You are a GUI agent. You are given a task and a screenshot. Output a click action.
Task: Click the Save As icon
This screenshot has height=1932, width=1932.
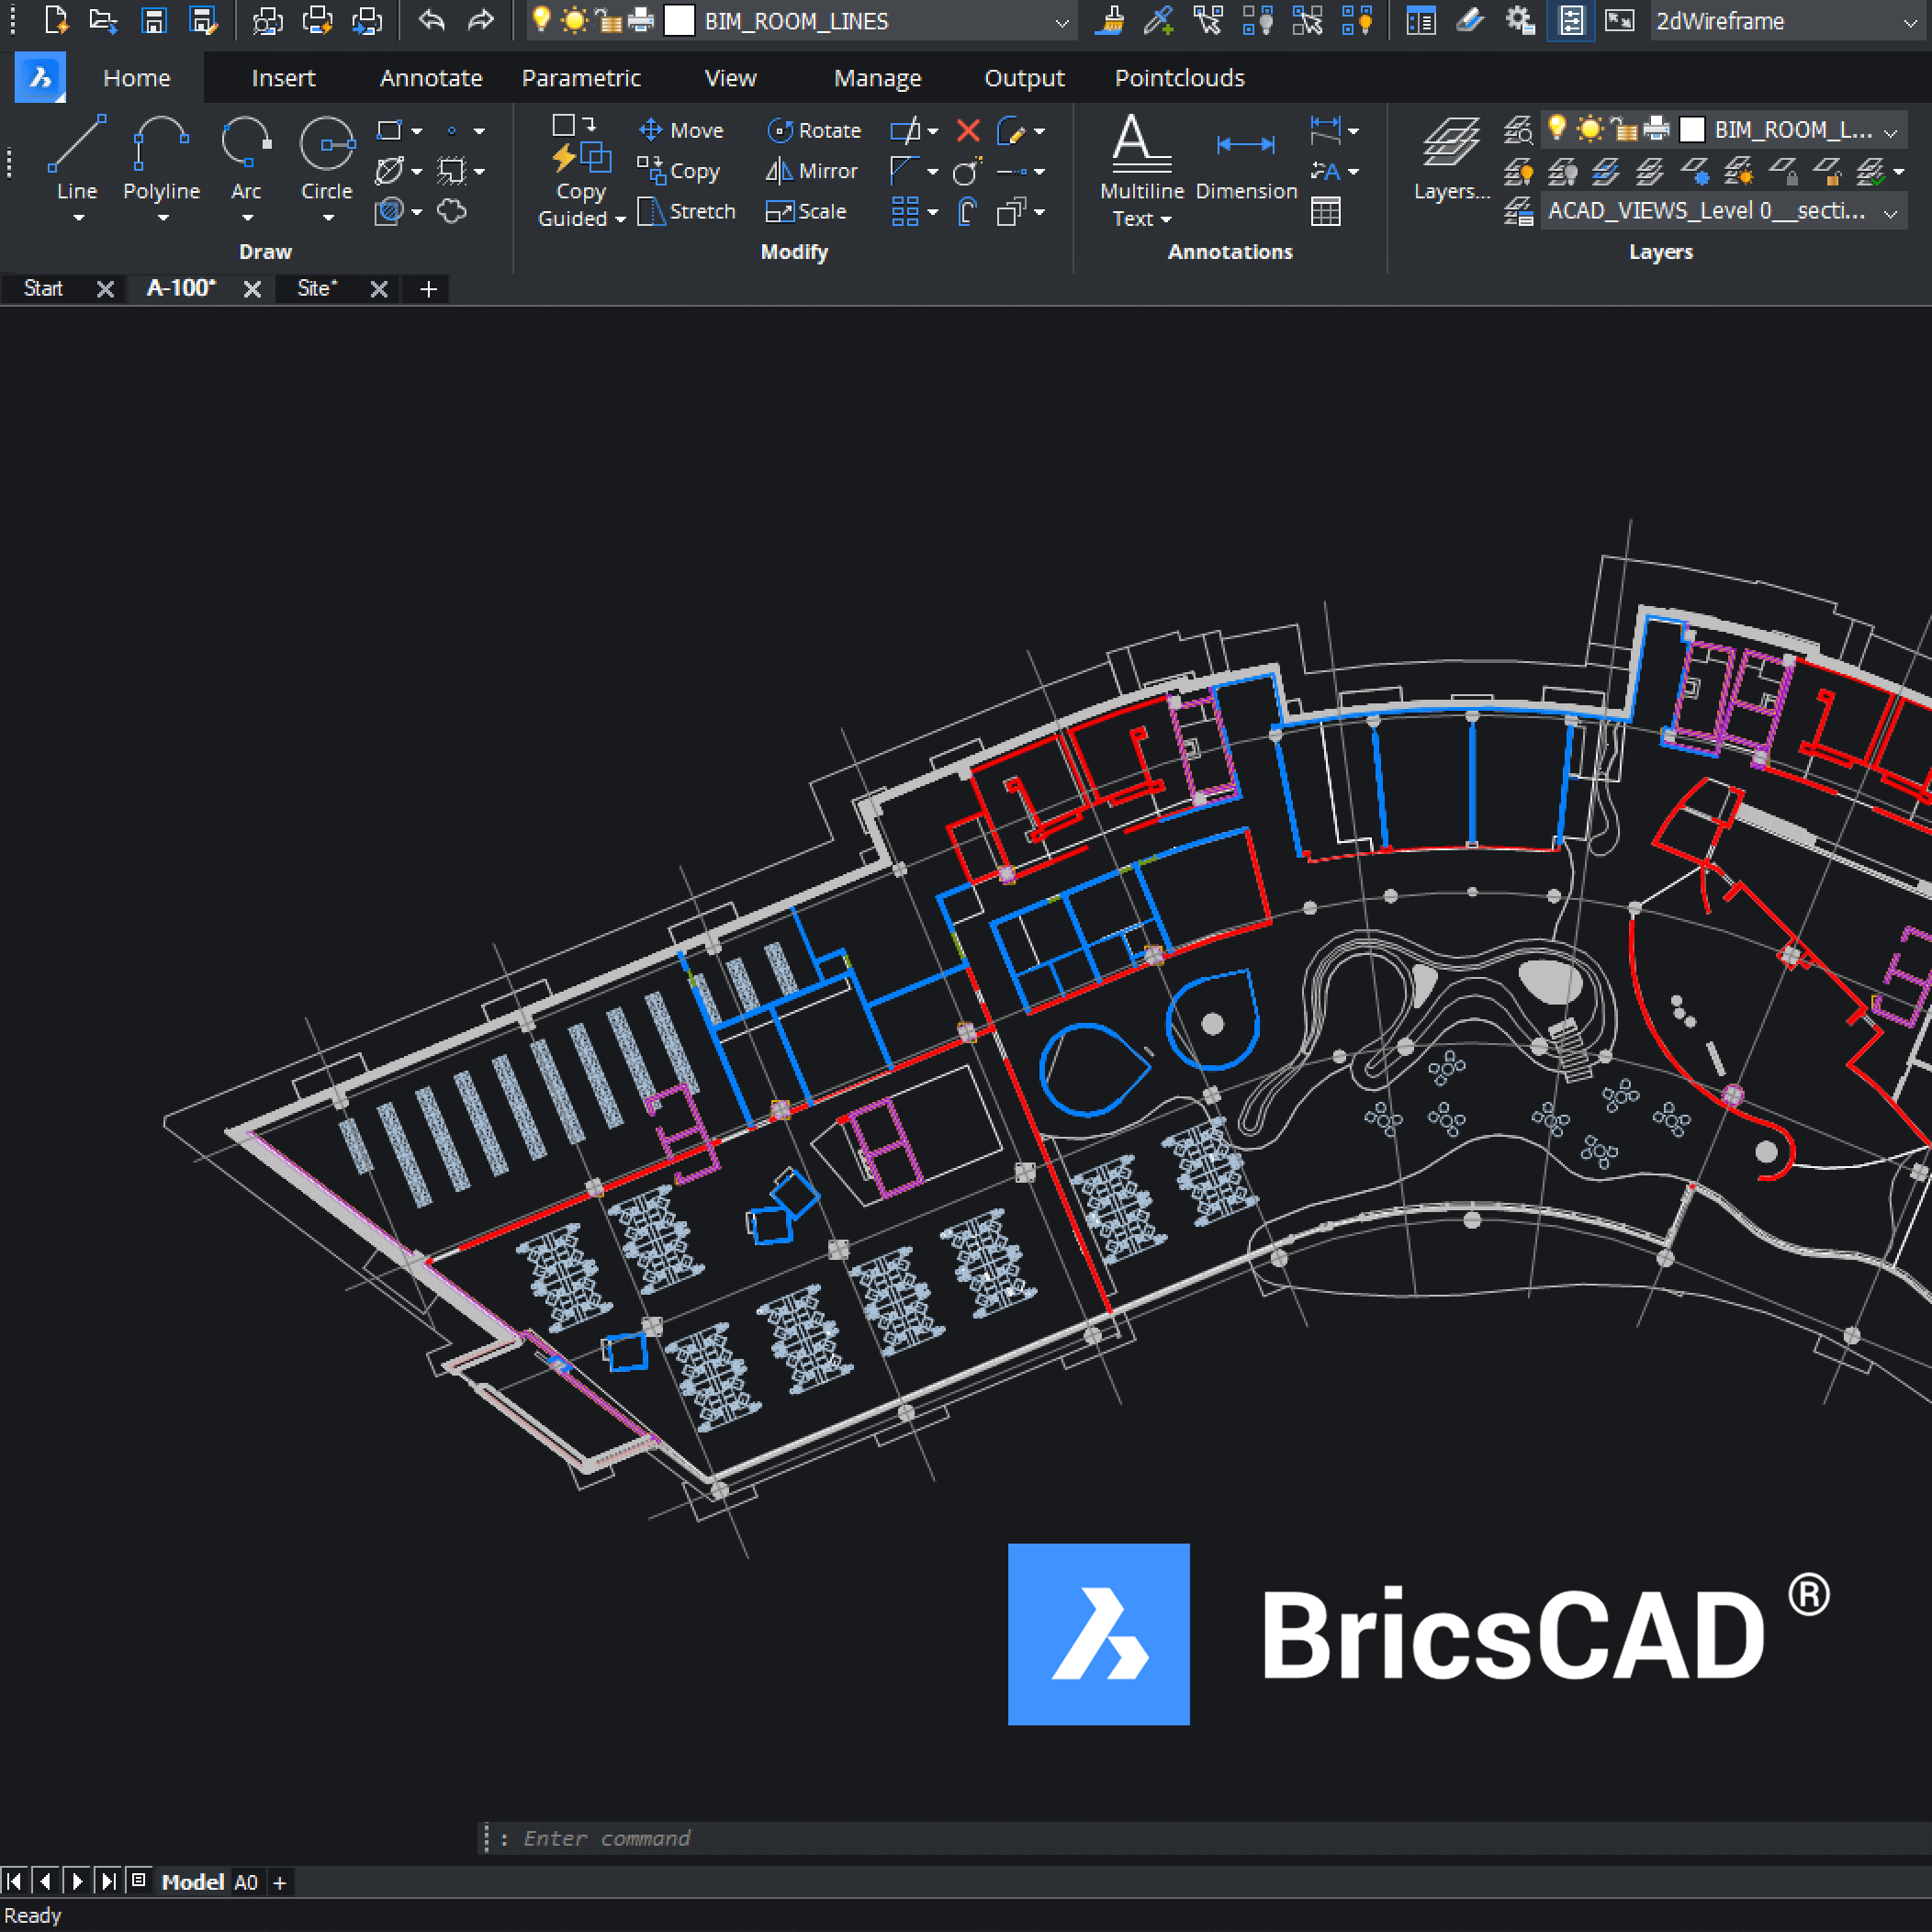point(203,20)
